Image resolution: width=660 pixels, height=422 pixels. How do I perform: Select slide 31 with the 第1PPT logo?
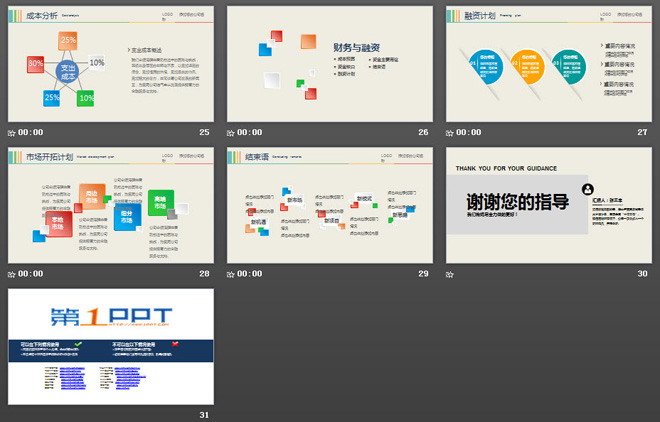point(110,346)
